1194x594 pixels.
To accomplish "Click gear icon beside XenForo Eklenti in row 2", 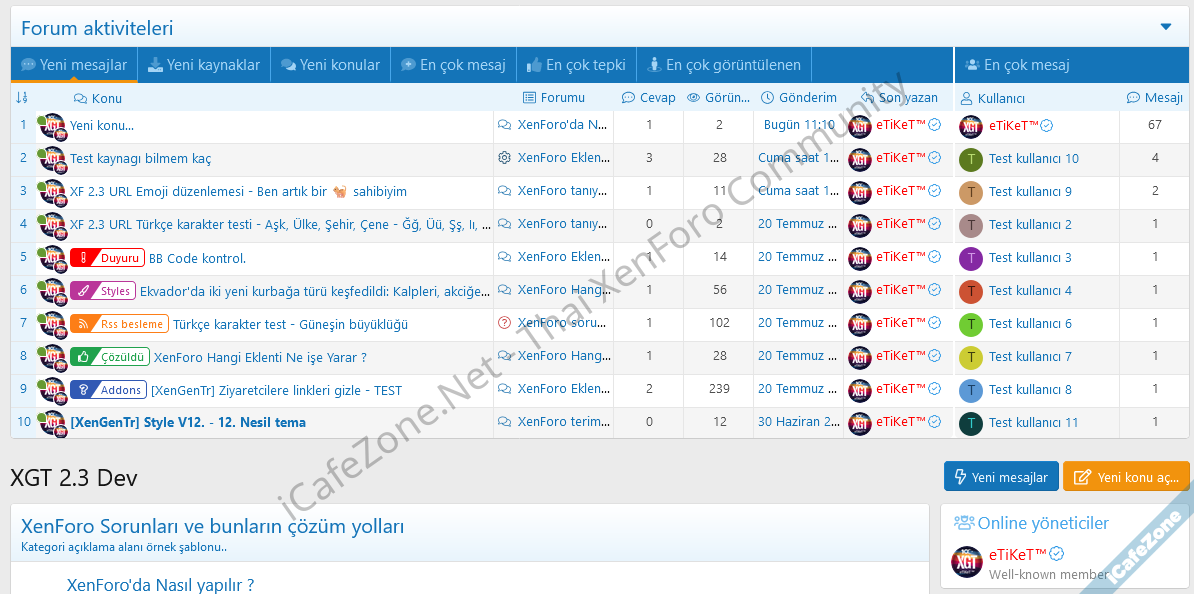I will 504,158.
